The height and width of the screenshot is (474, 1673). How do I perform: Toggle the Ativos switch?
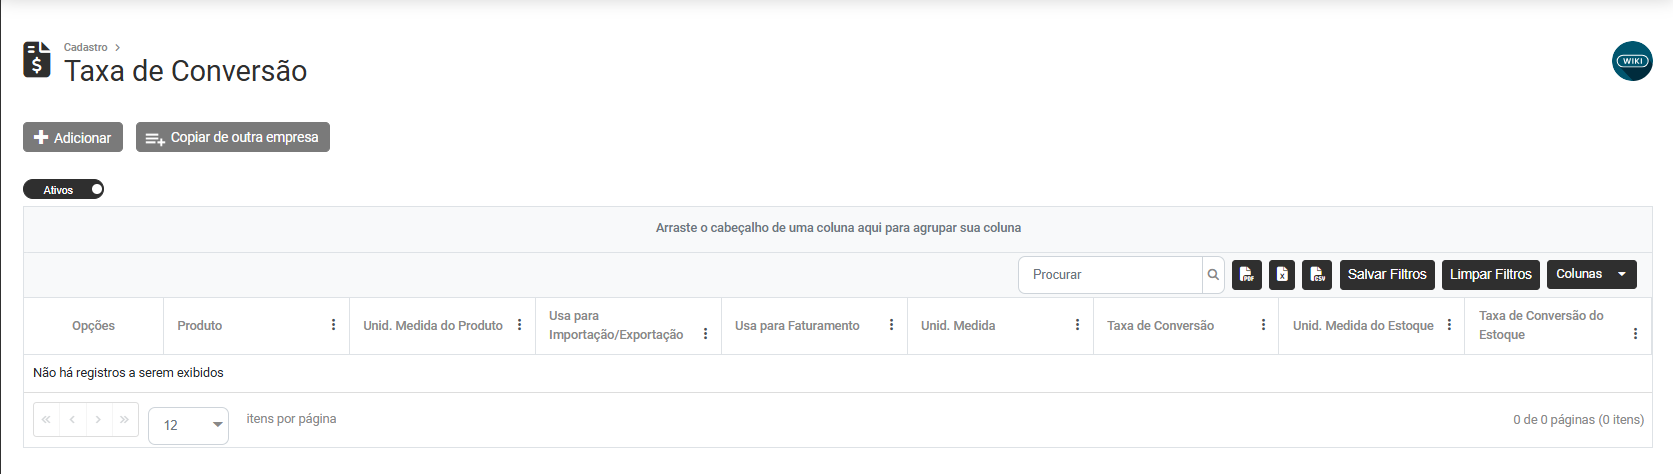[63, 189]
